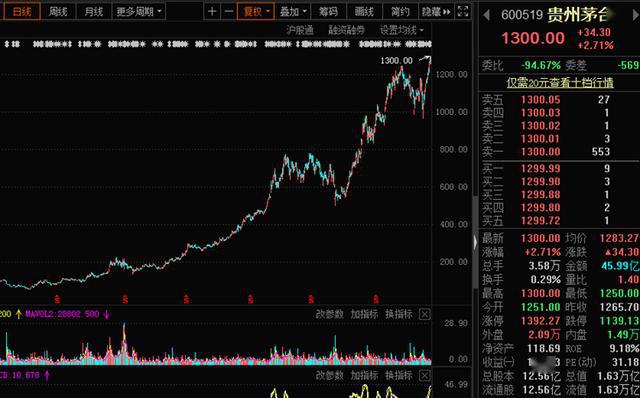Select 卖五 ask price 1300.05
Screen dimensions: 640x398
(x=541, y=100)
